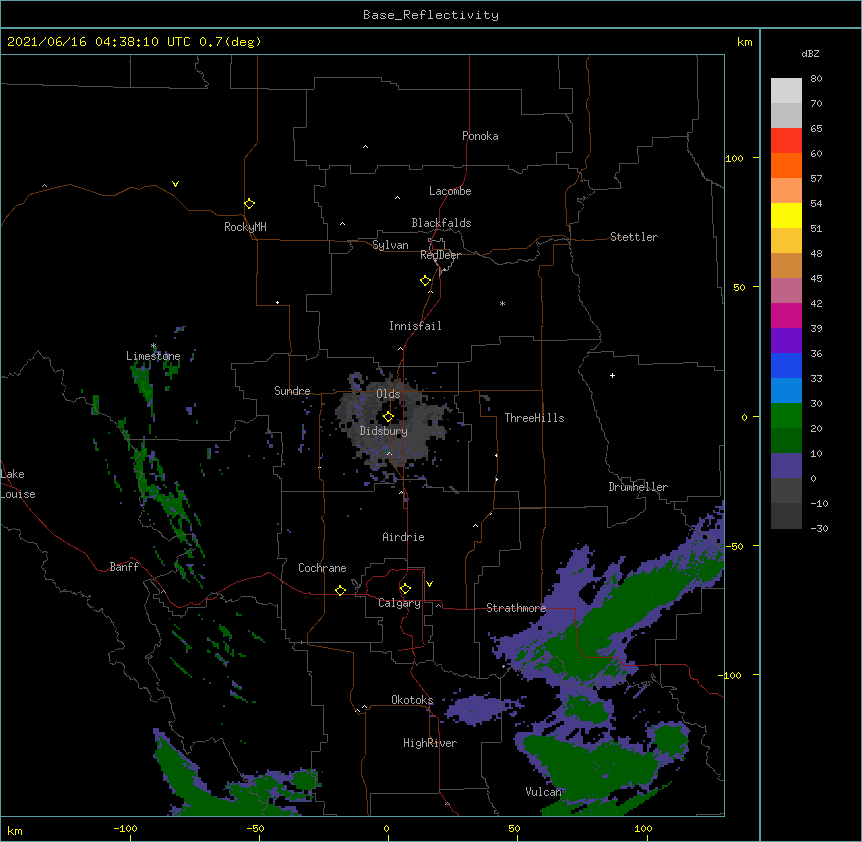
Task: Pick the royal blue legend swatch above 33
Action: (786, 365)
